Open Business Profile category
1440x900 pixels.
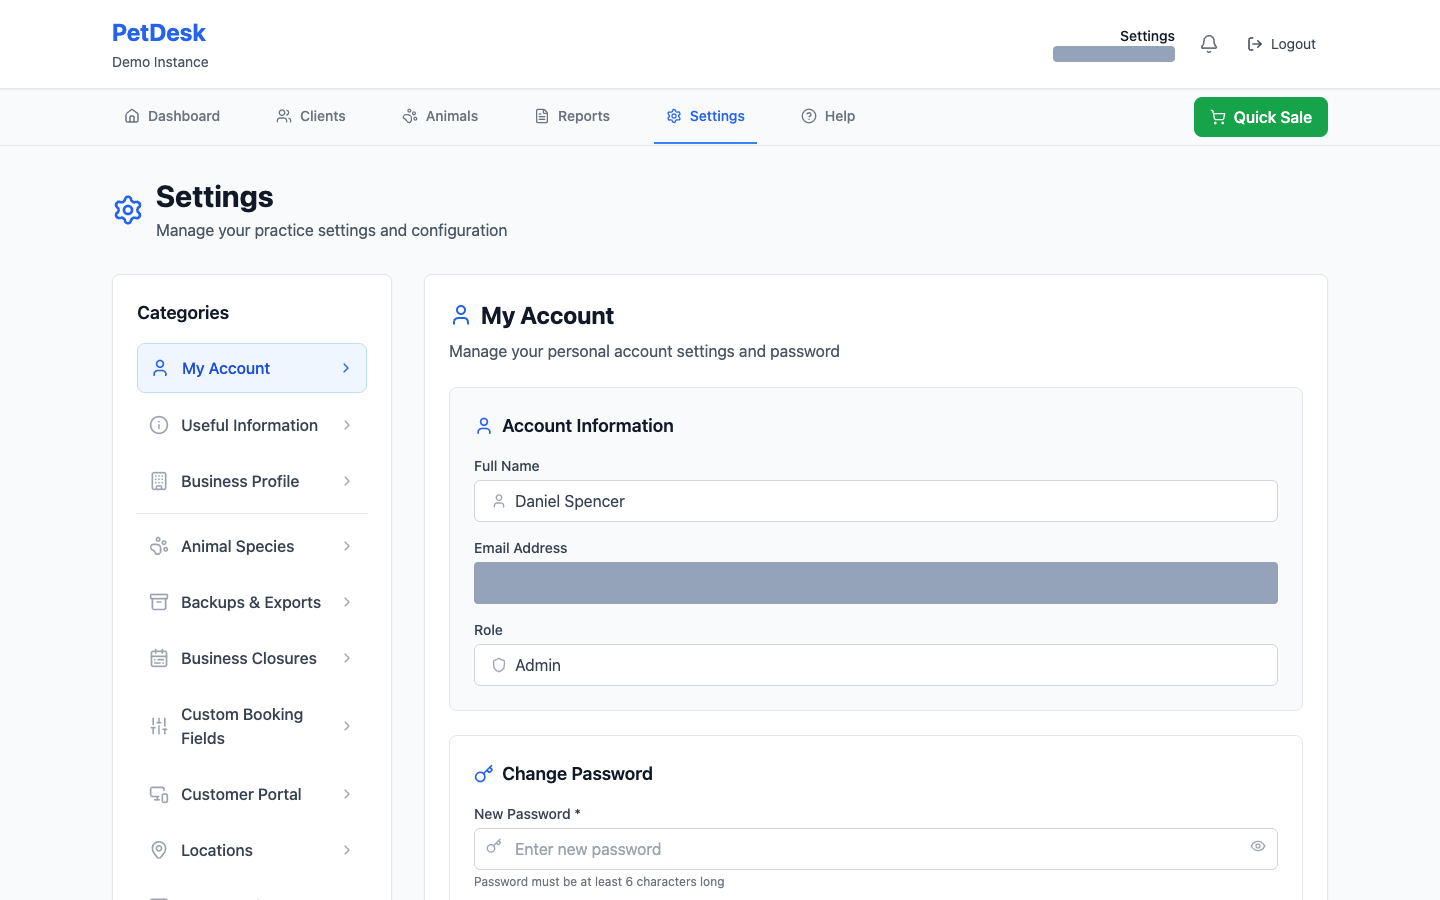click(252, 481)
